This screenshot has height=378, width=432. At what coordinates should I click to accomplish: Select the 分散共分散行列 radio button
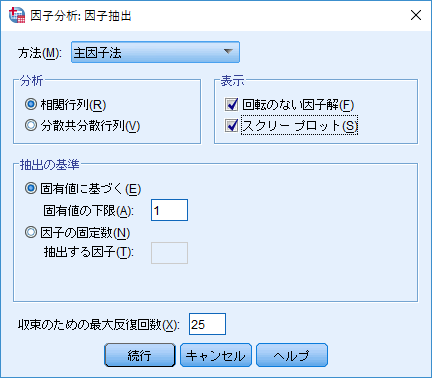31,125
